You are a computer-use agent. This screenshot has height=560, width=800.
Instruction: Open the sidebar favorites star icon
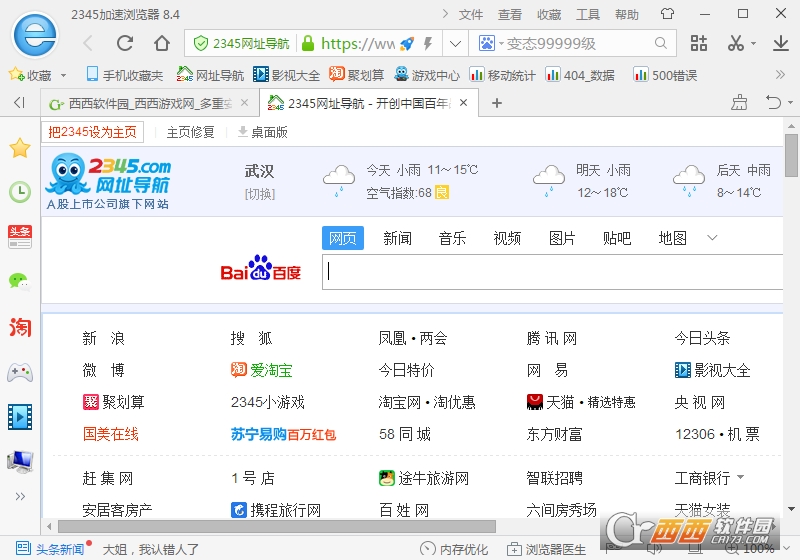click(20, 148)
